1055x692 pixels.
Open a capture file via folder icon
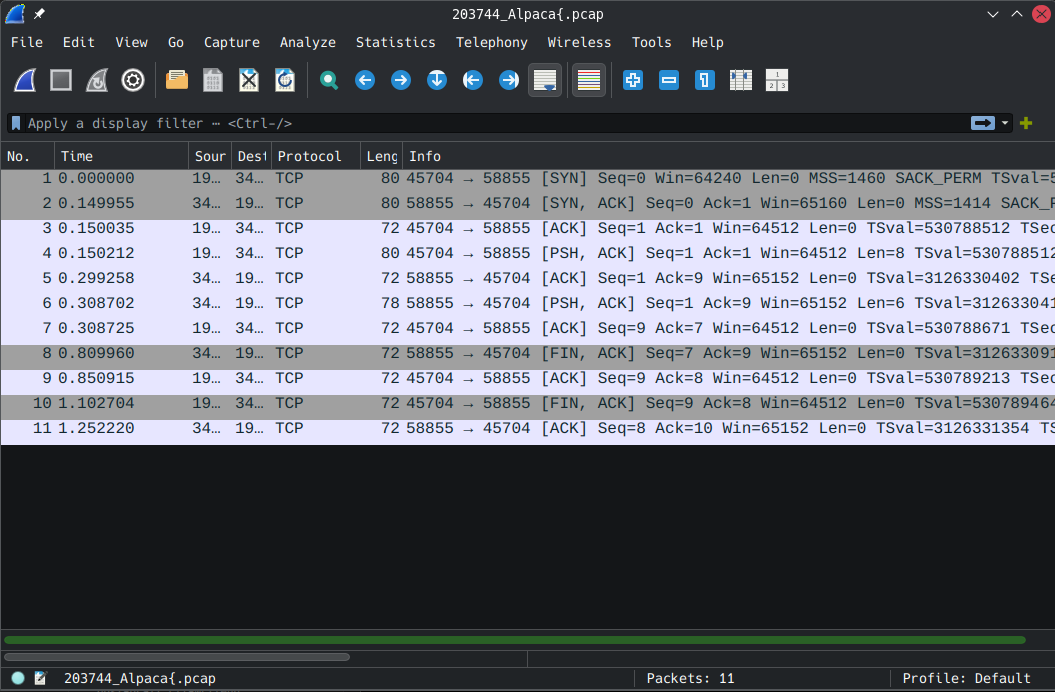coord(177,80)
